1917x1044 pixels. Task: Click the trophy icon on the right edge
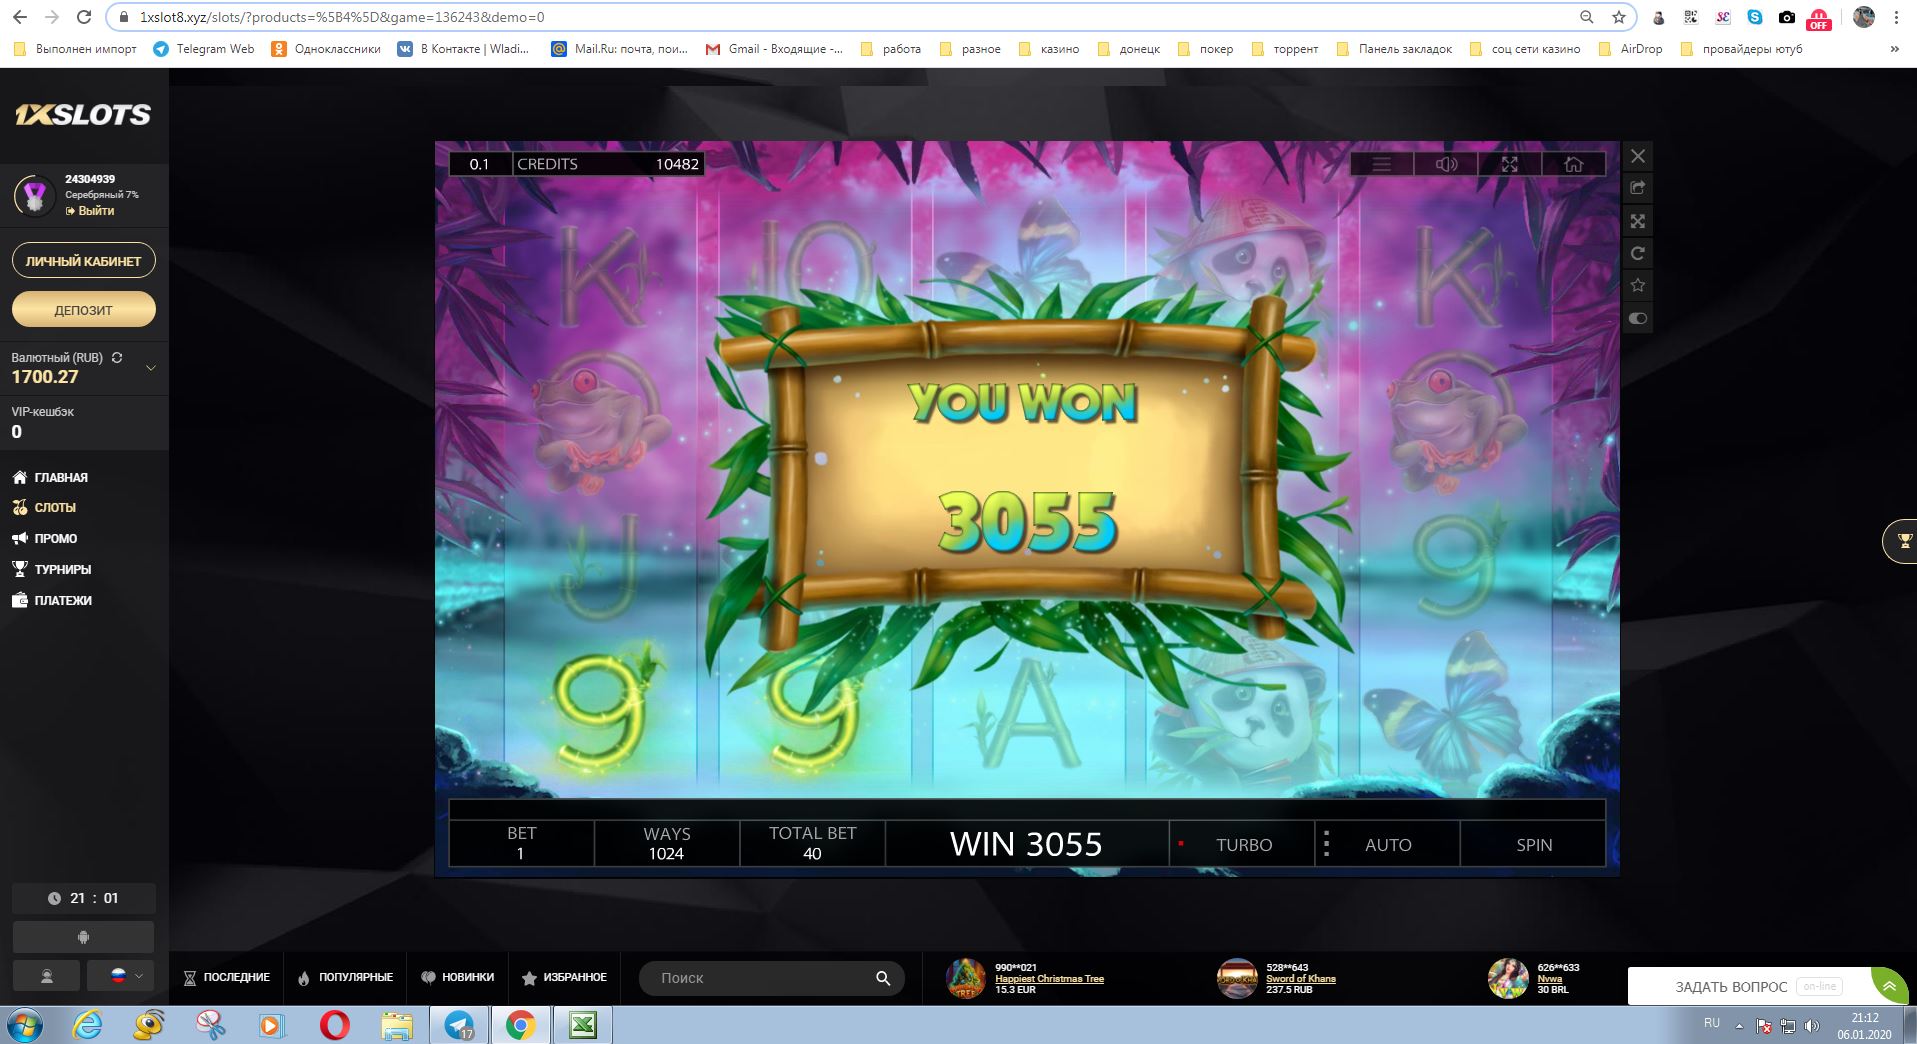(x=1903, y=541)
